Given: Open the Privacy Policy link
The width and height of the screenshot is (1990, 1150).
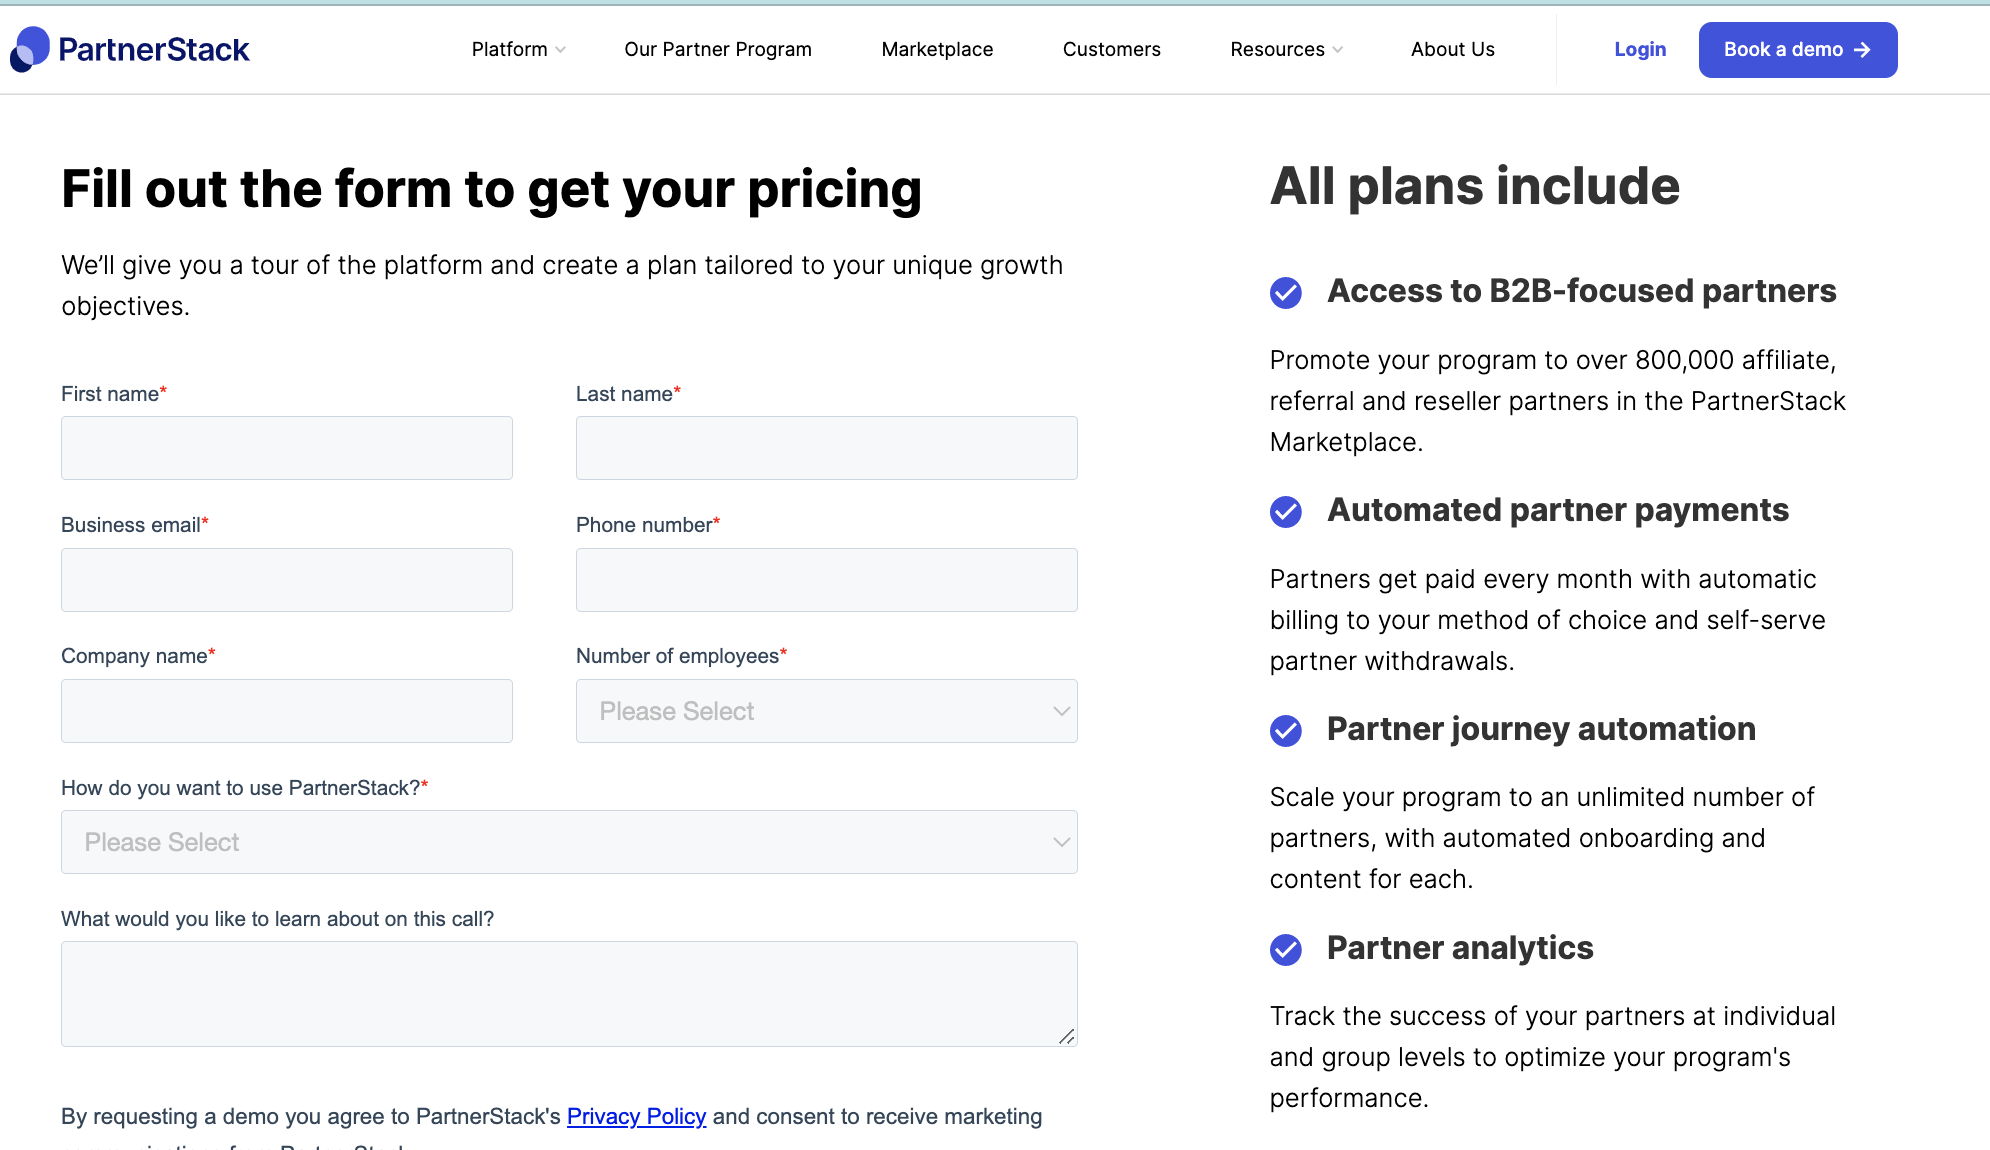Looking at the screenshot, I should coord(636,1116).
